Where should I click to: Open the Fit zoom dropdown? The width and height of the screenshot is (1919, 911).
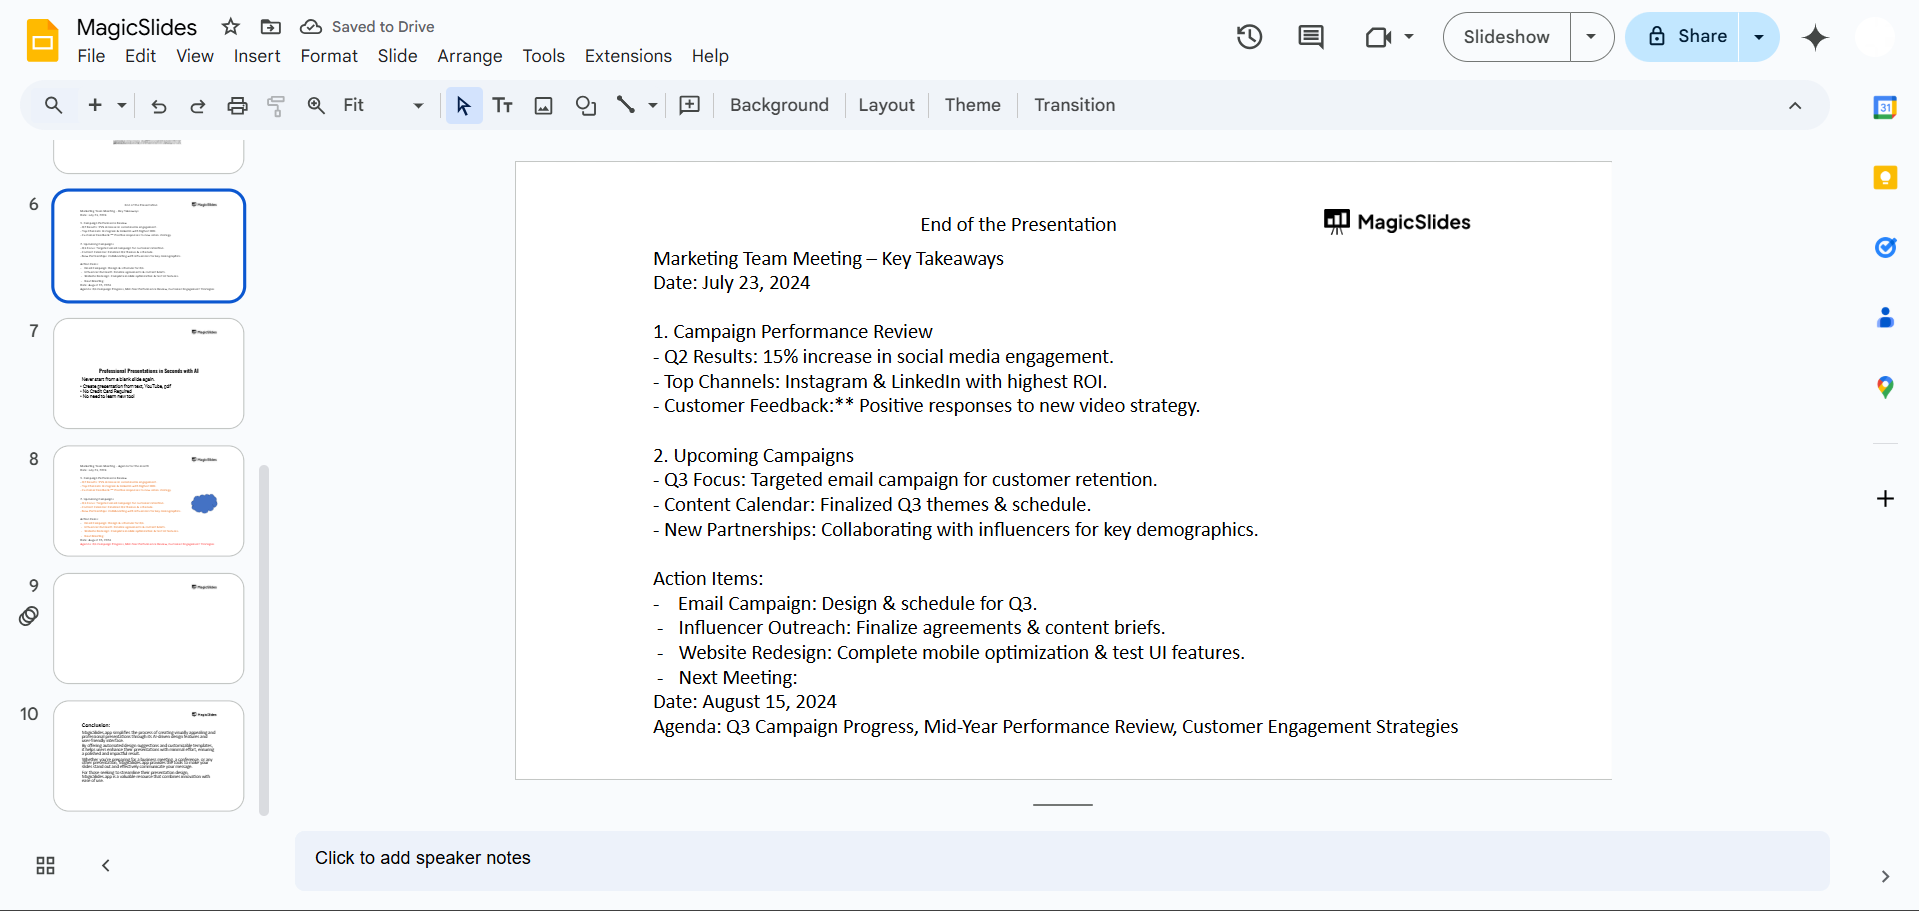pos(383,106)
